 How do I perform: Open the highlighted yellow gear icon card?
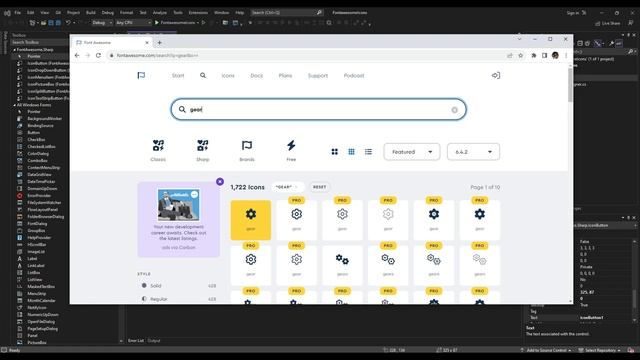tap(251, 220)
